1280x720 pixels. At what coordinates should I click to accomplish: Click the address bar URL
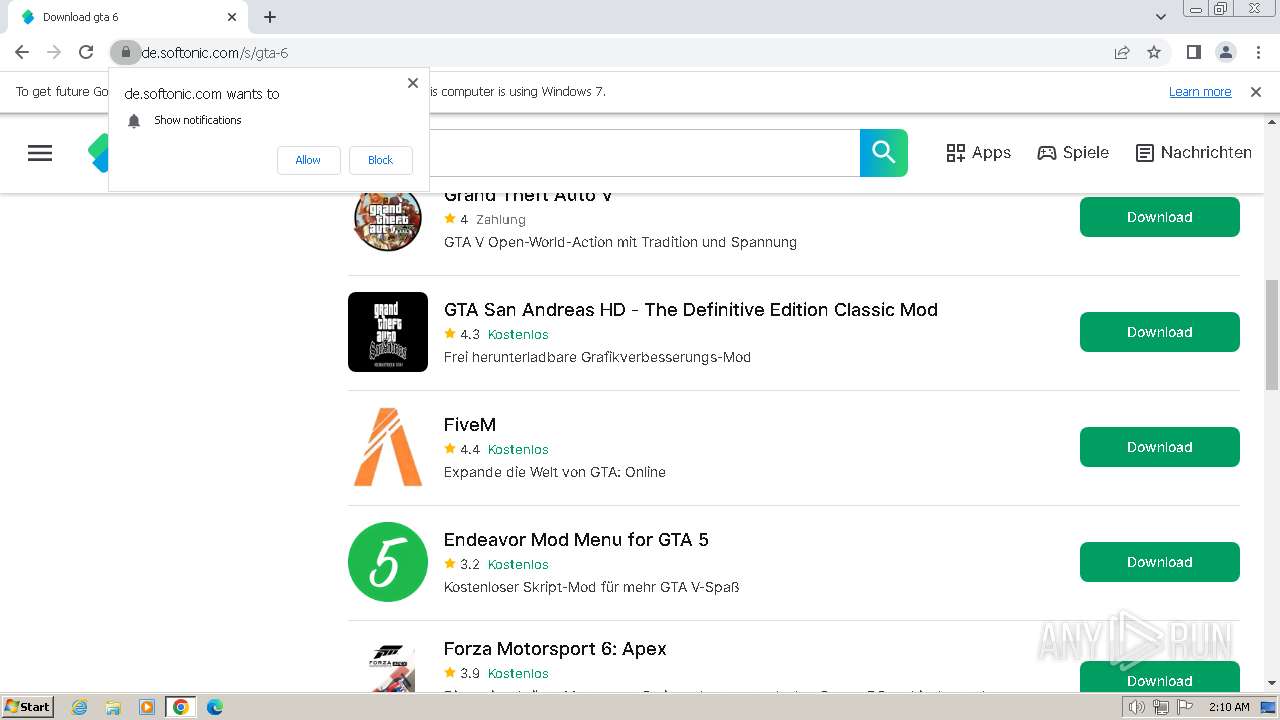[215, 53]
